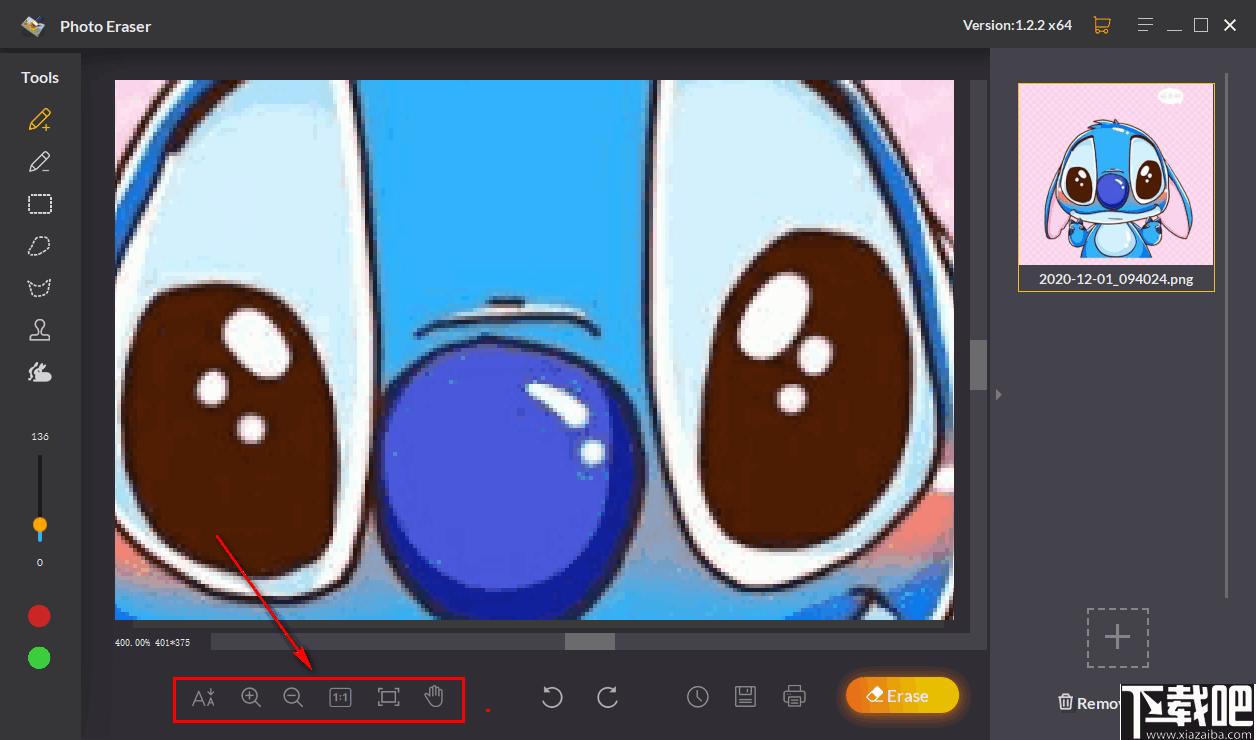Choose the lasso selection tool
Viewport: 1256px width, 740px height.
point(40,246)
